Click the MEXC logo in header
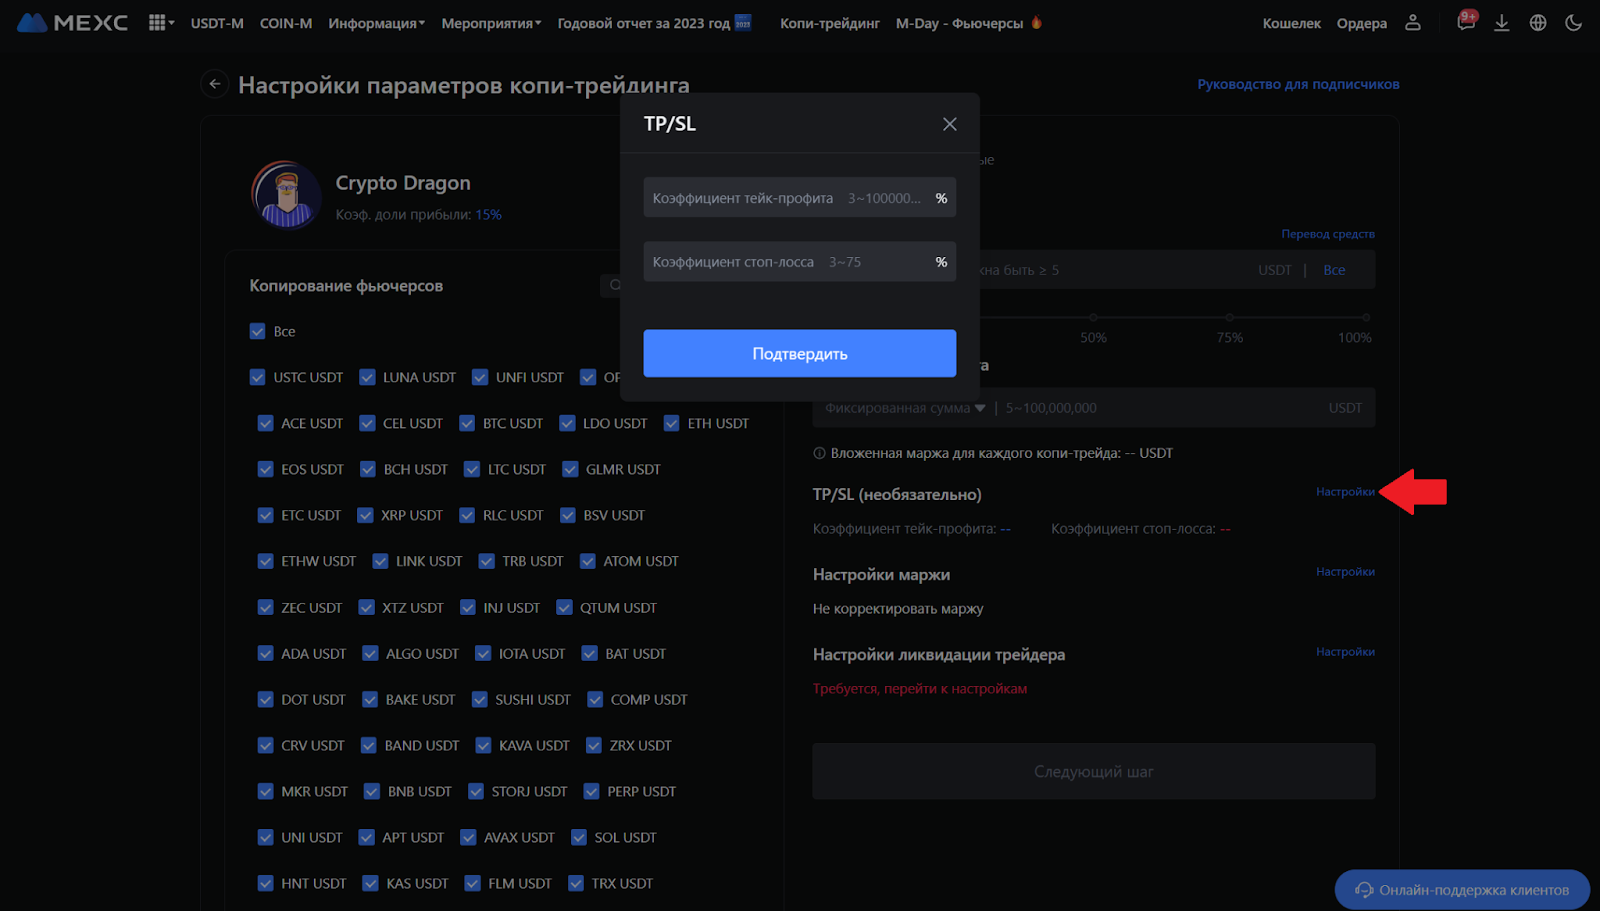 click(73, 22)
